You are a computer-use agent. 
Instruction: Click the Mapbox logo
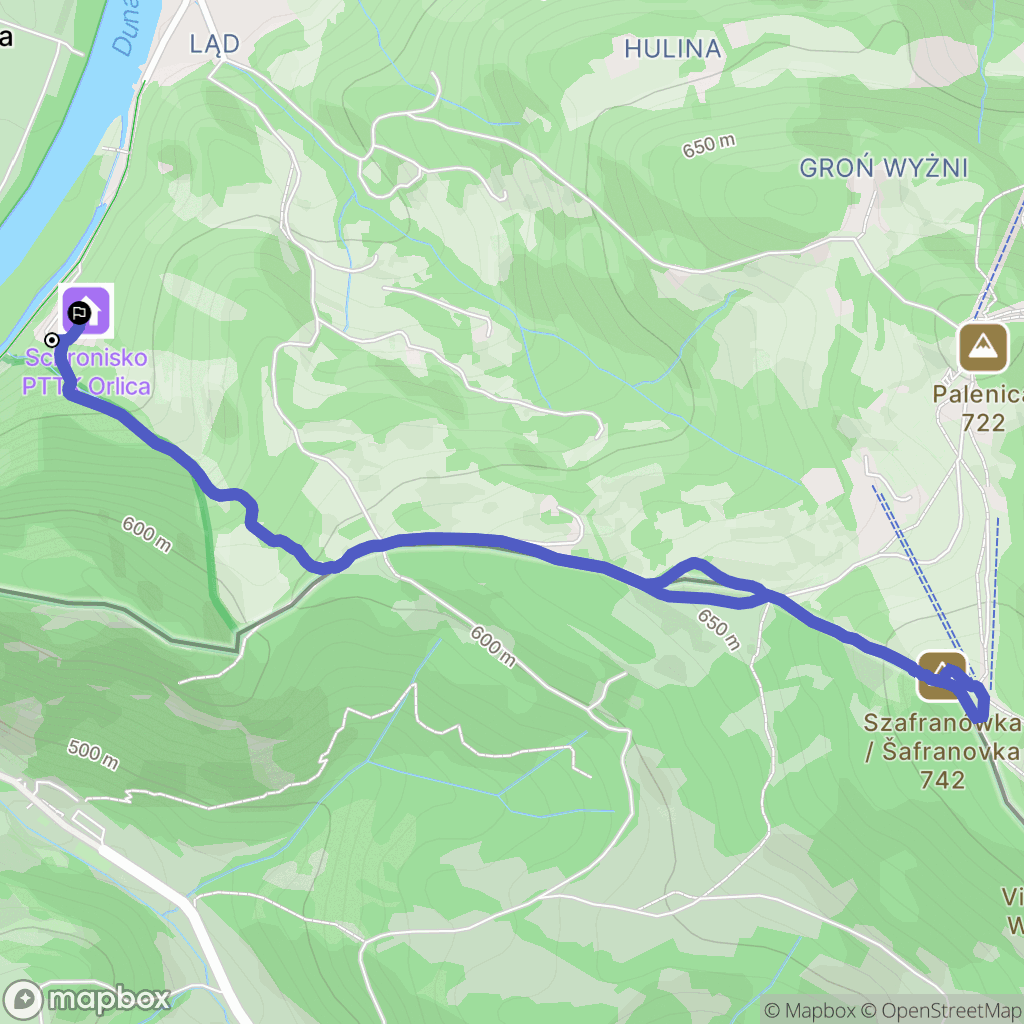point(87,999)
